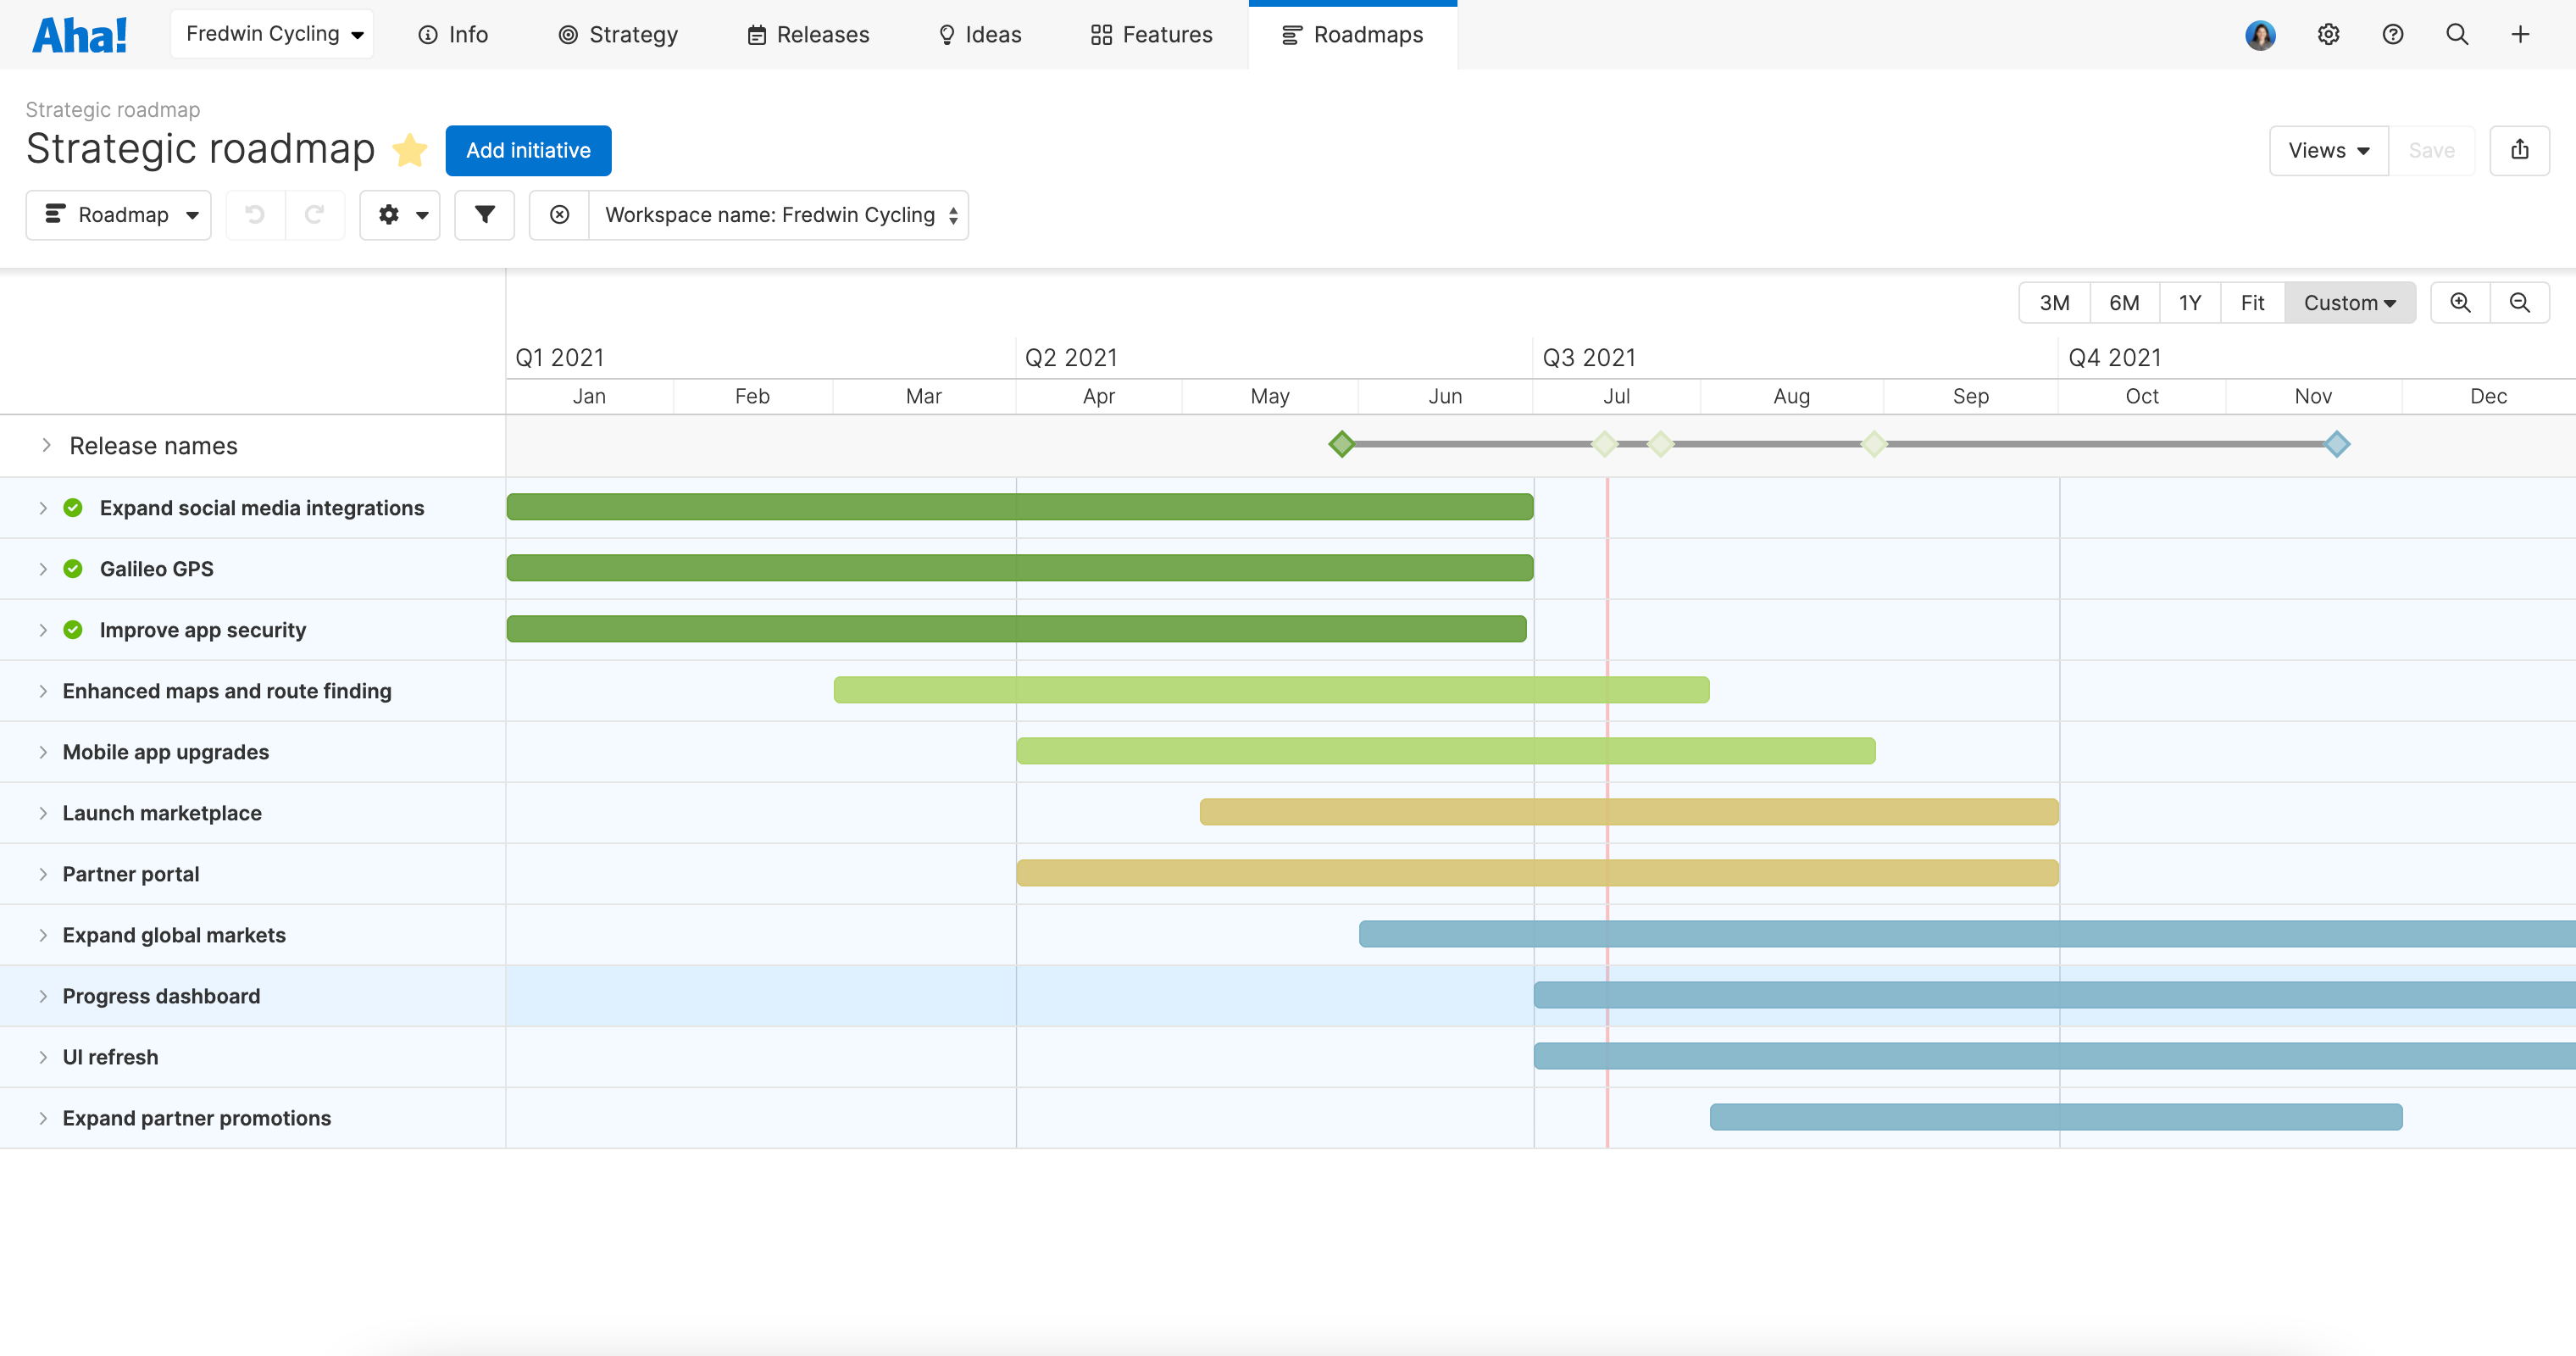Click the status check on Improve app security

point(74,630)
